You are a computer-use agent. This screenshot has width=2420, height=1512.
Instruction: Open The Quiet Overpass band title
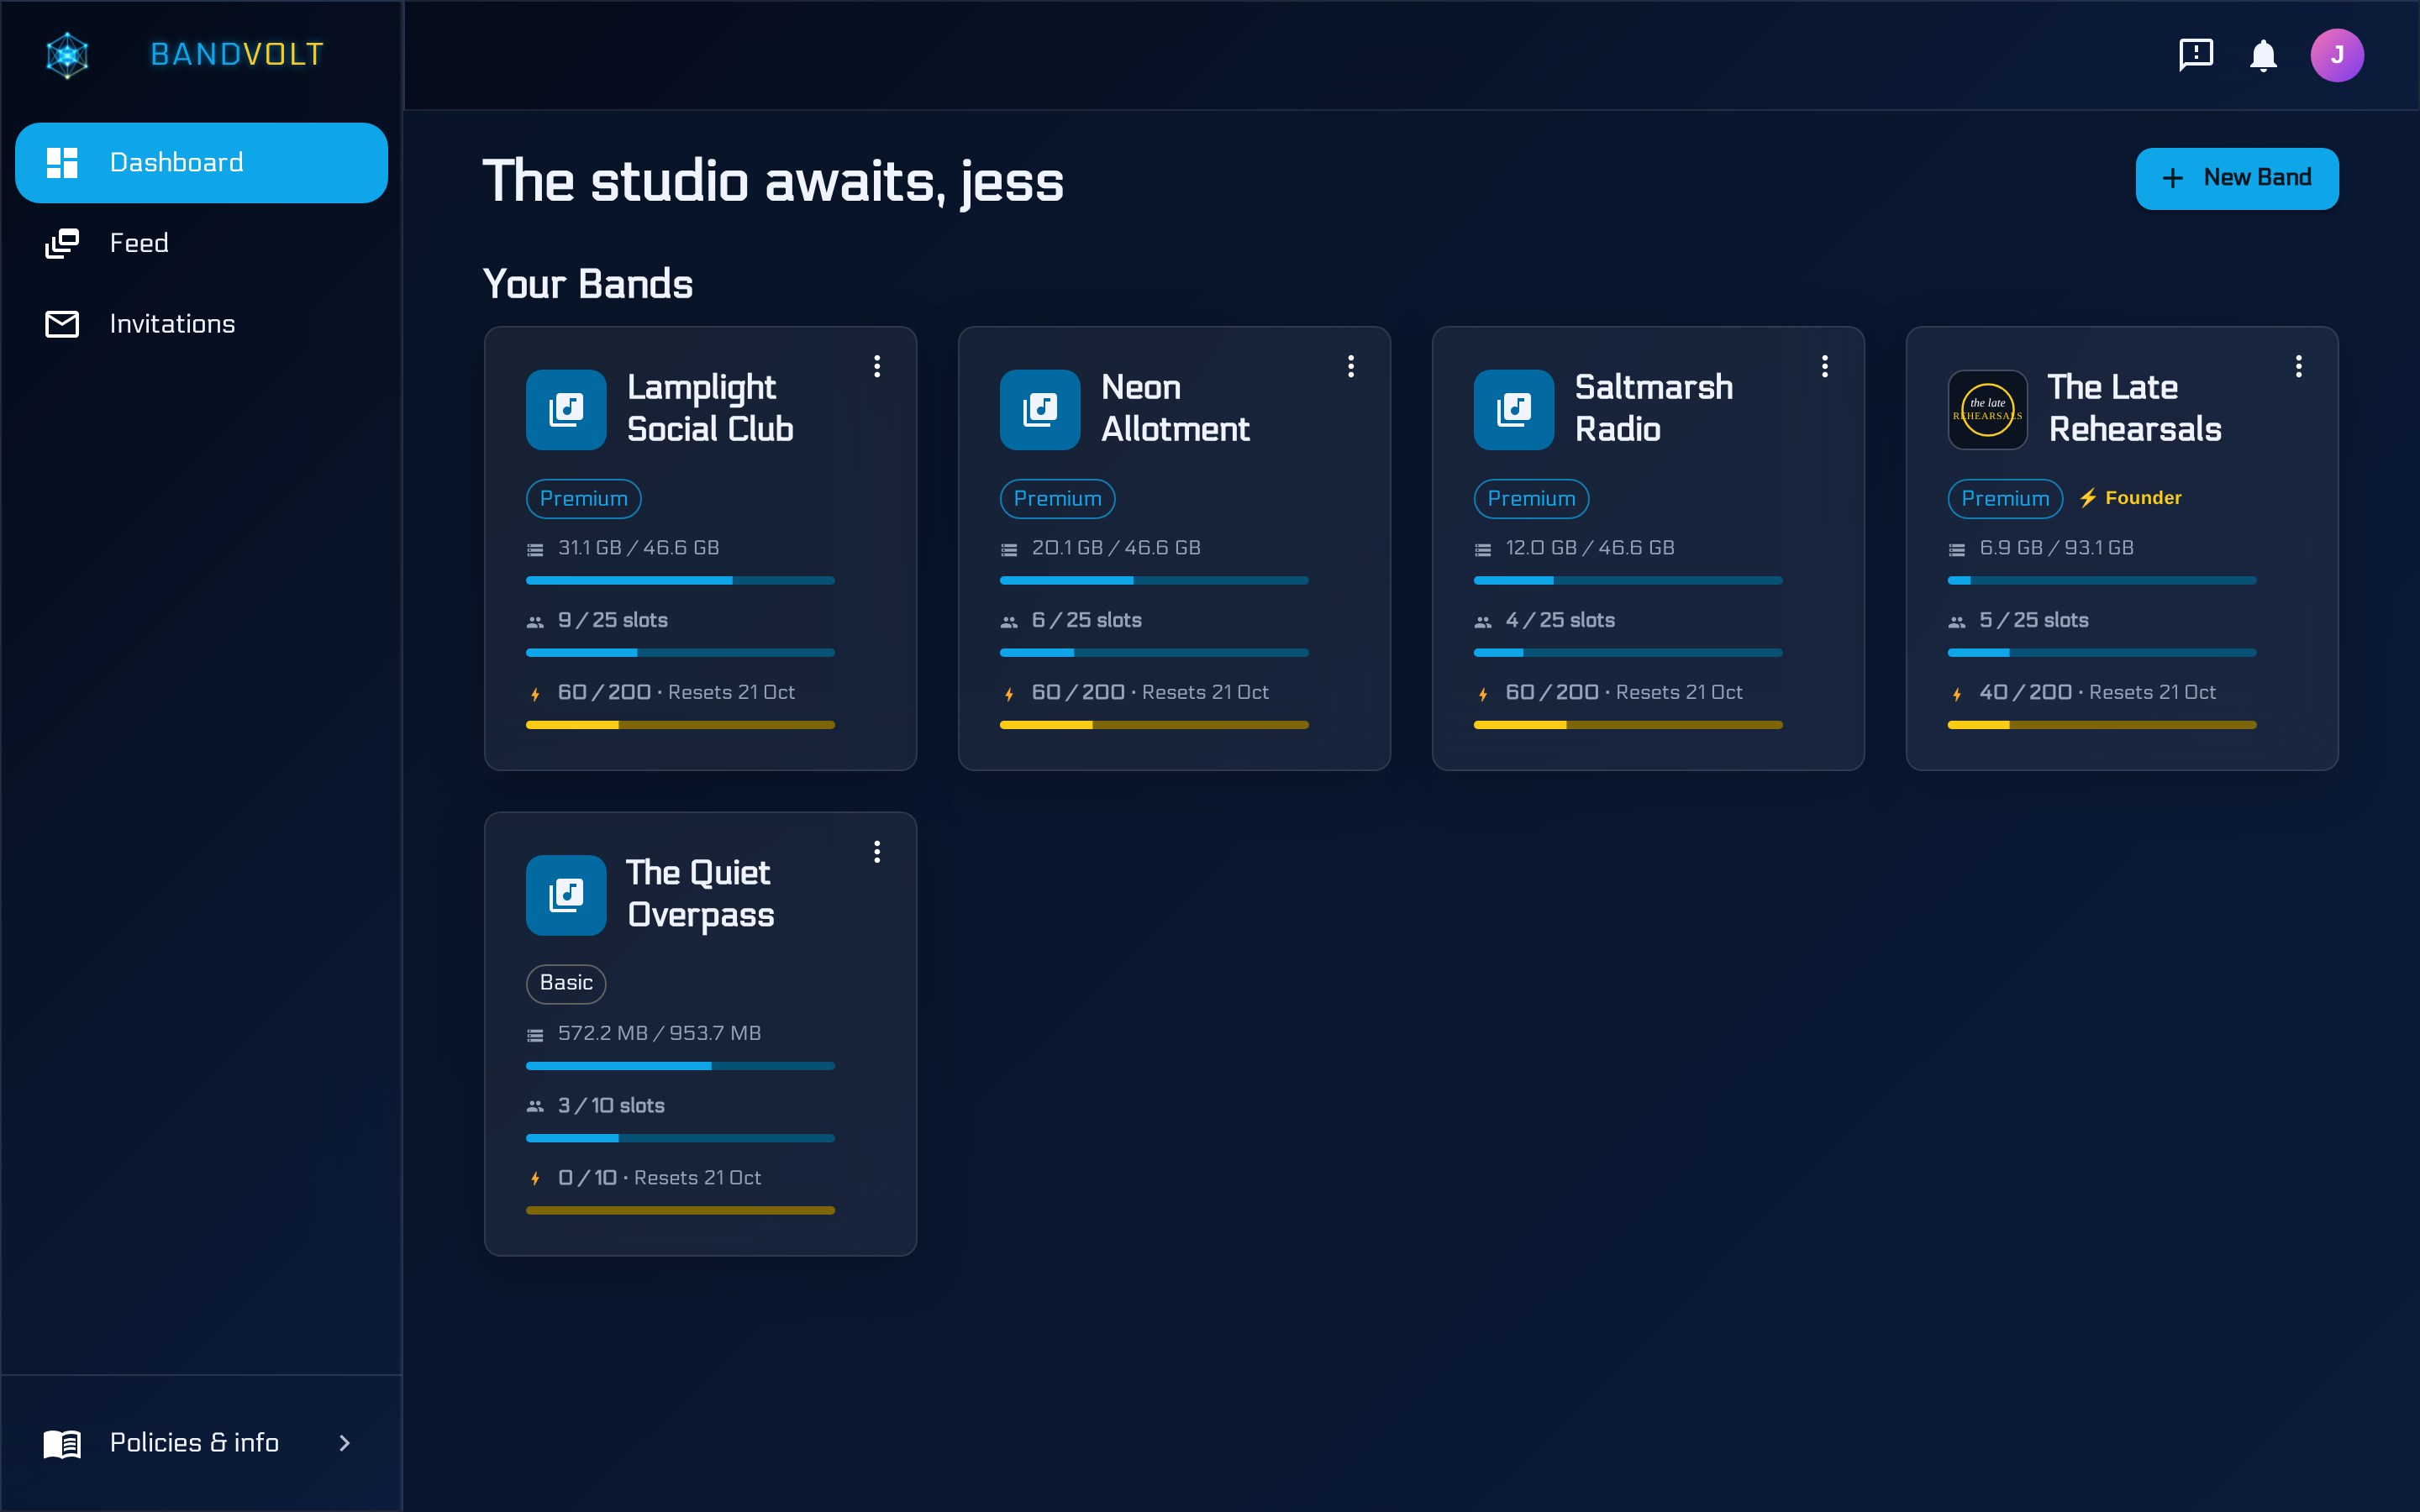(700, 895)
